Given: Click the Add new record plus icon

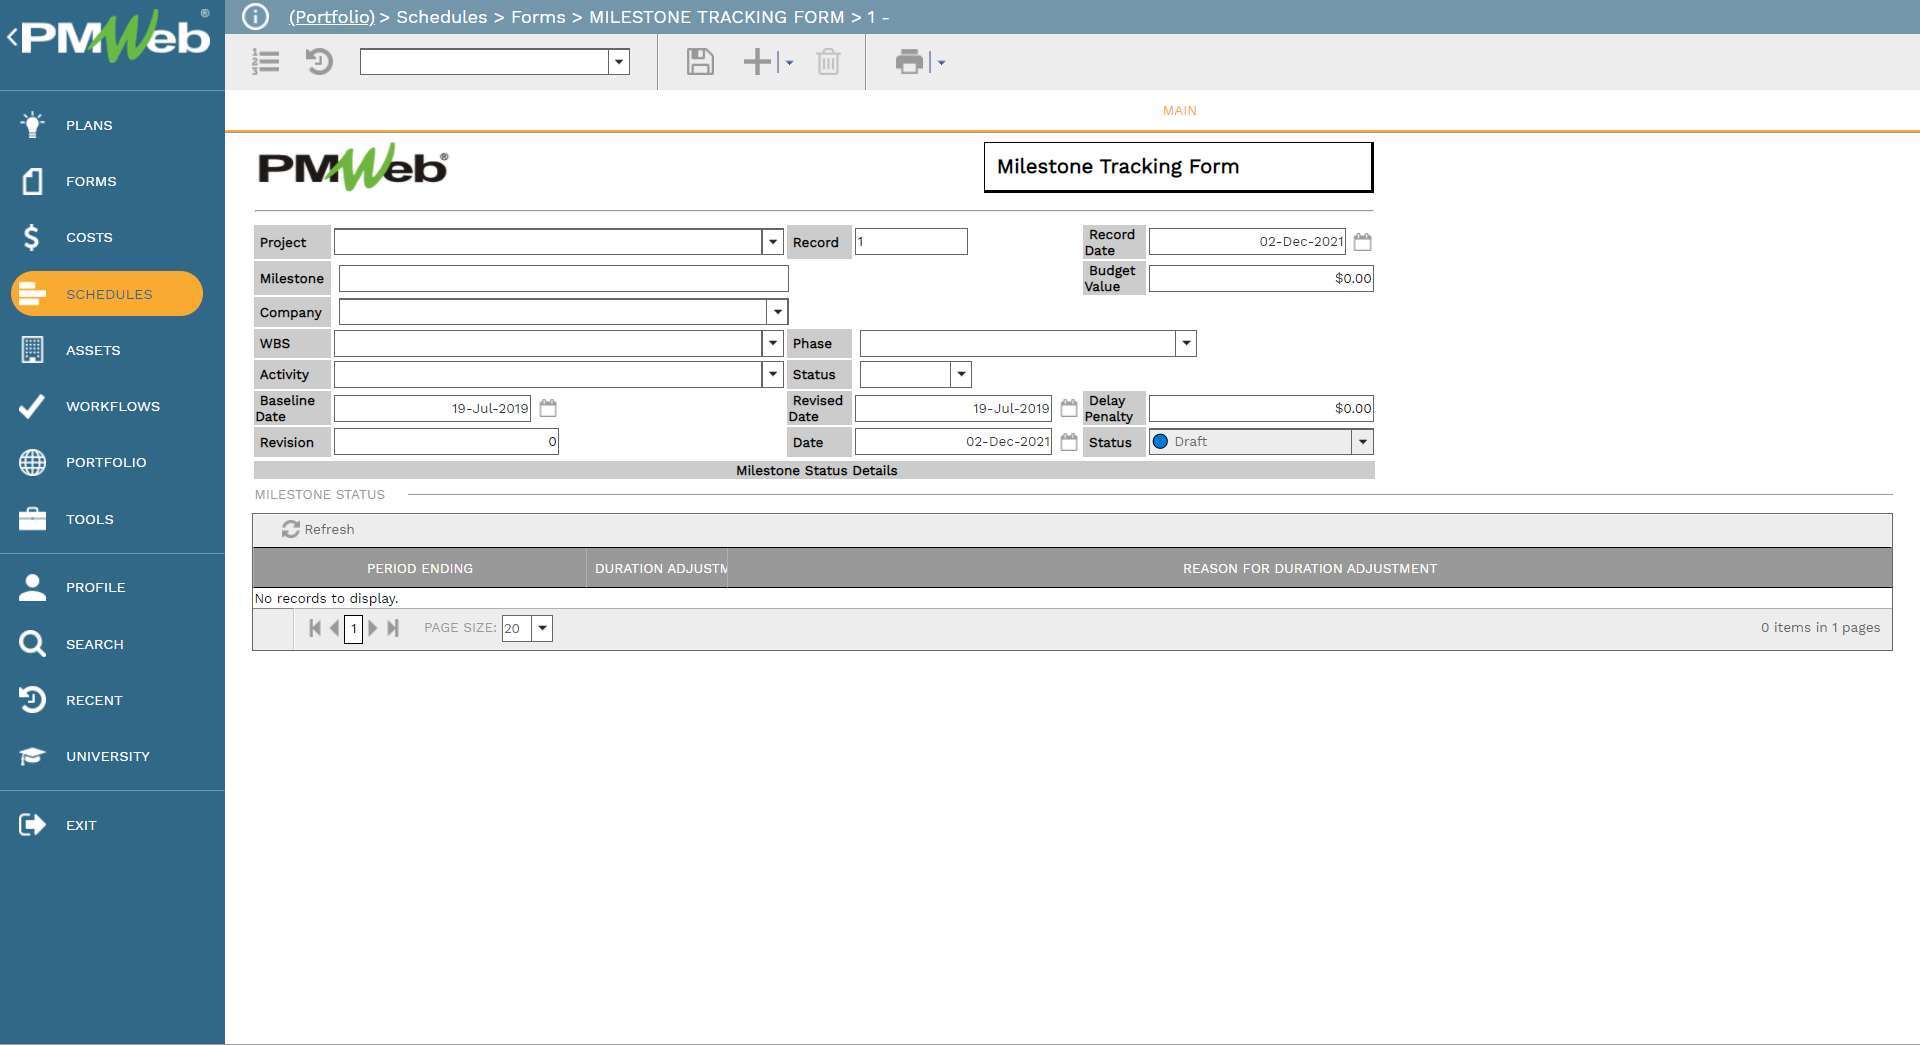Looking at the screenshot, I should (755, 62).
